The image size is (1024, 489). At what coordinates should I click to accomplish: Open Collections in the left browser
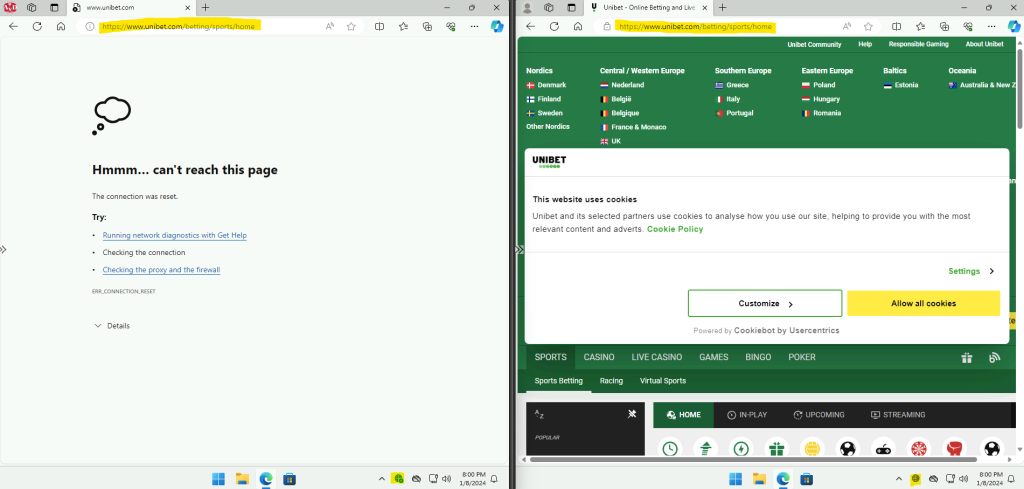[x=427, y=27]
